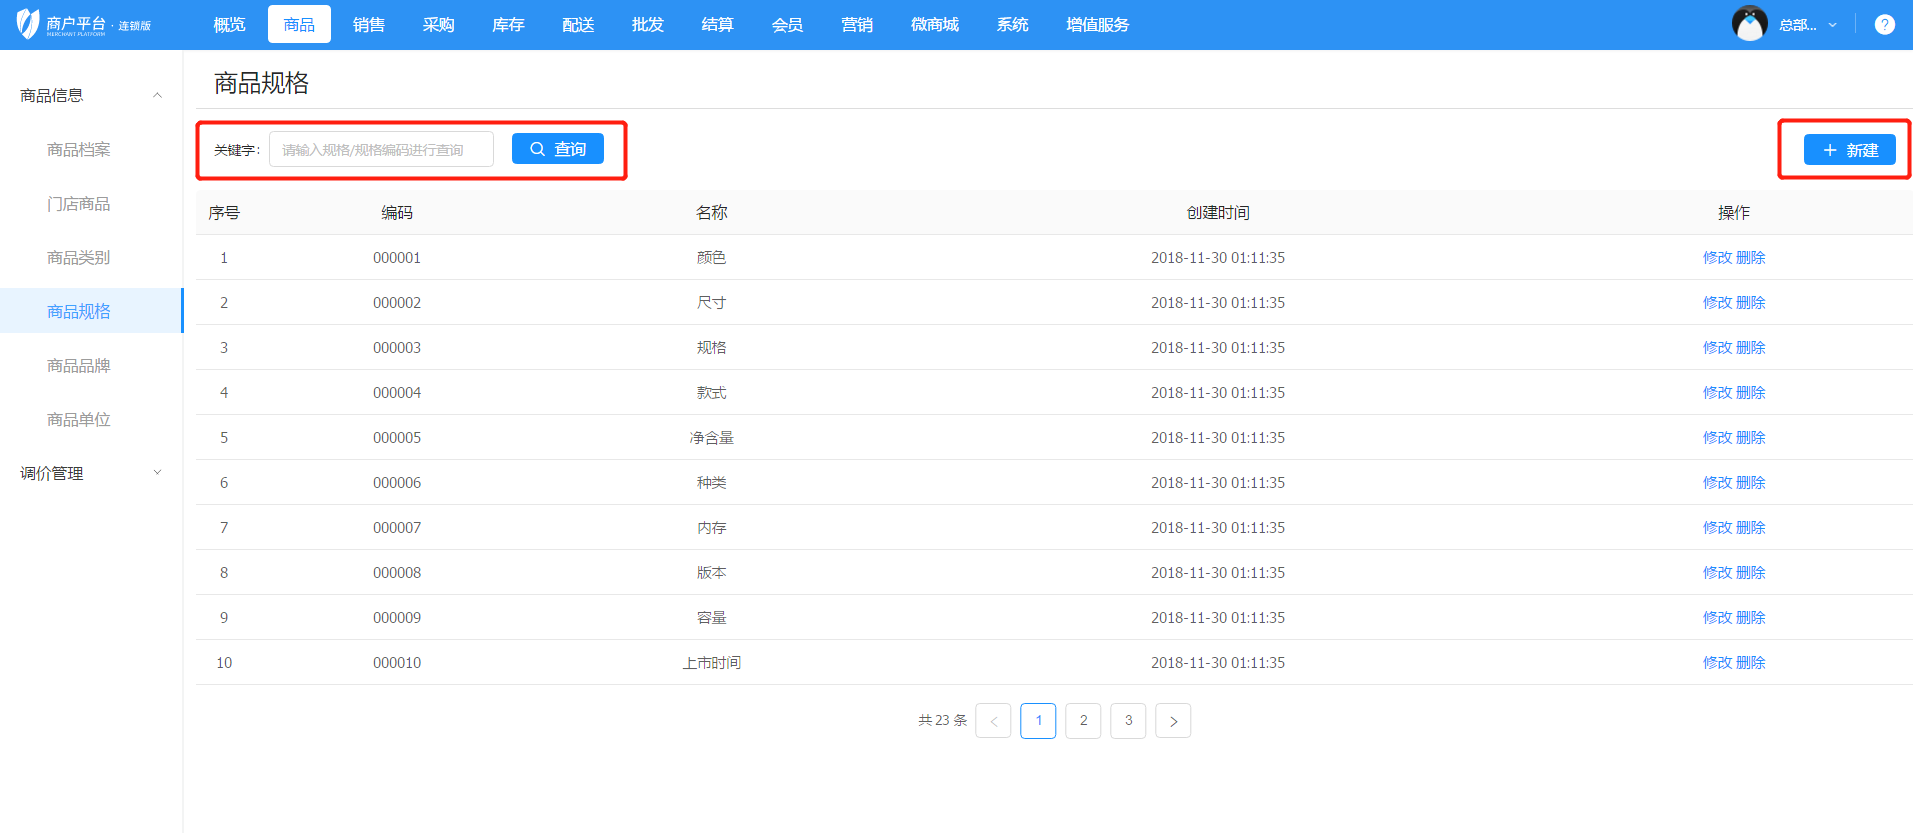Viewport: 1913px width, 833px height.
Task: Click the 新建 create button
Action: tap(1849, 150)
